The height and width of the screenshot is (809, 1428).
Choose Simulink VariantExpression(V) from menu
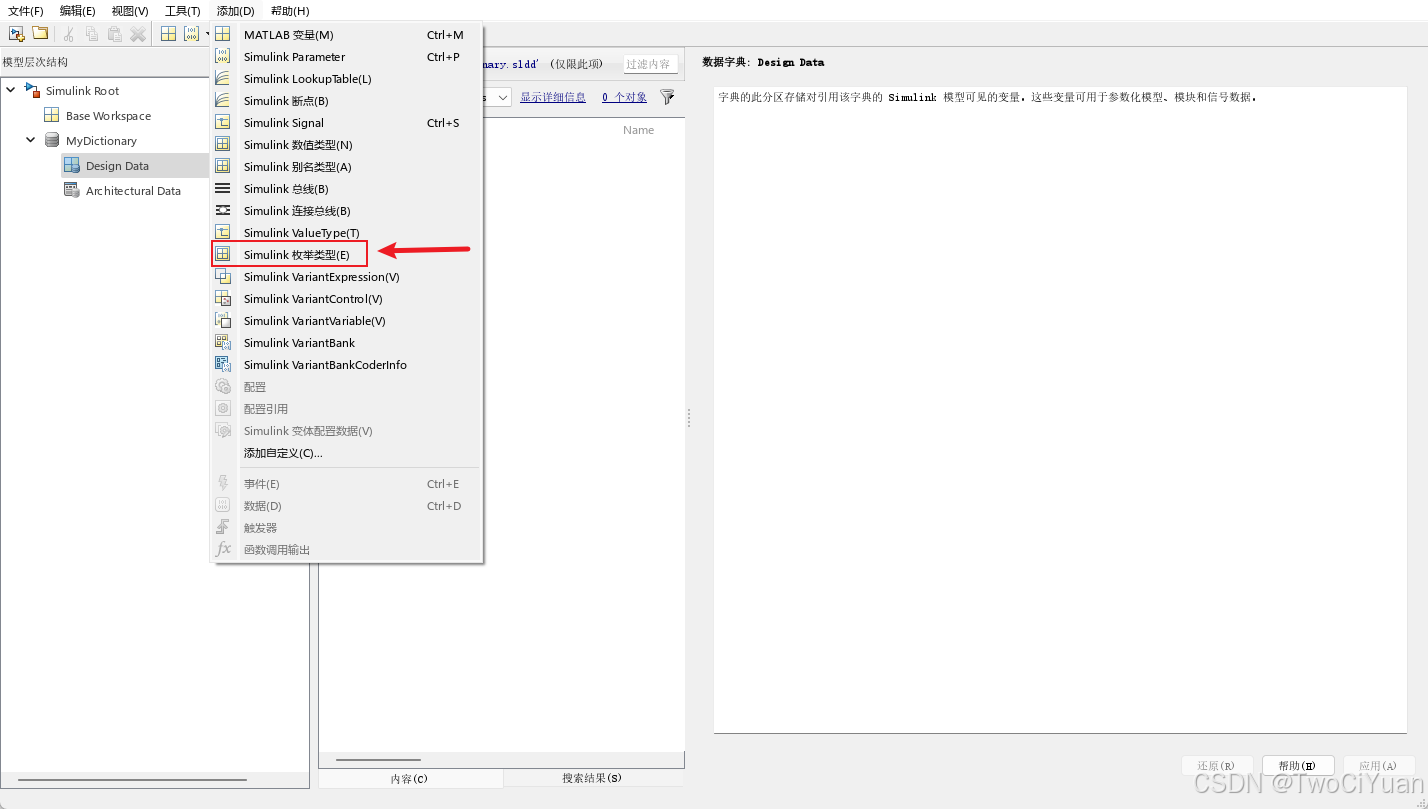[346, 276]
